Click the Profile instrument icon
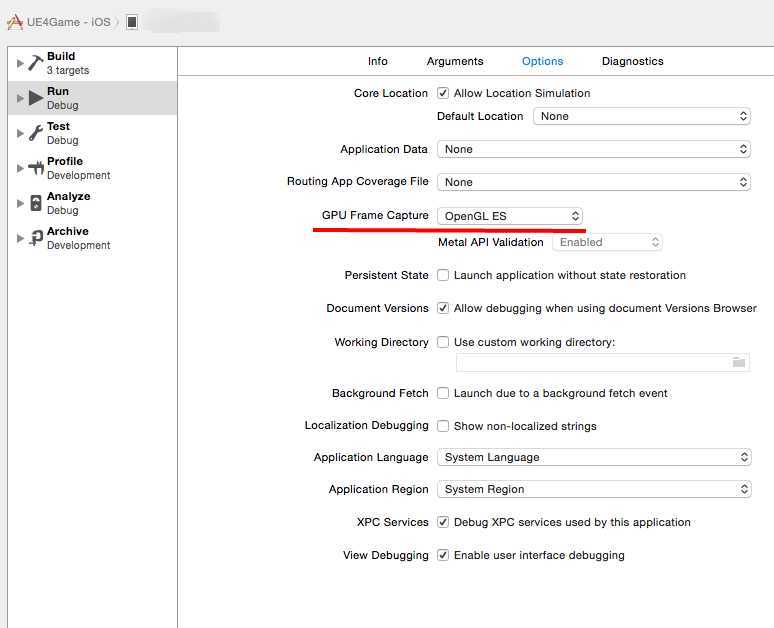Image resolution: width=774 pixels, height=628 pixels. 36,168
